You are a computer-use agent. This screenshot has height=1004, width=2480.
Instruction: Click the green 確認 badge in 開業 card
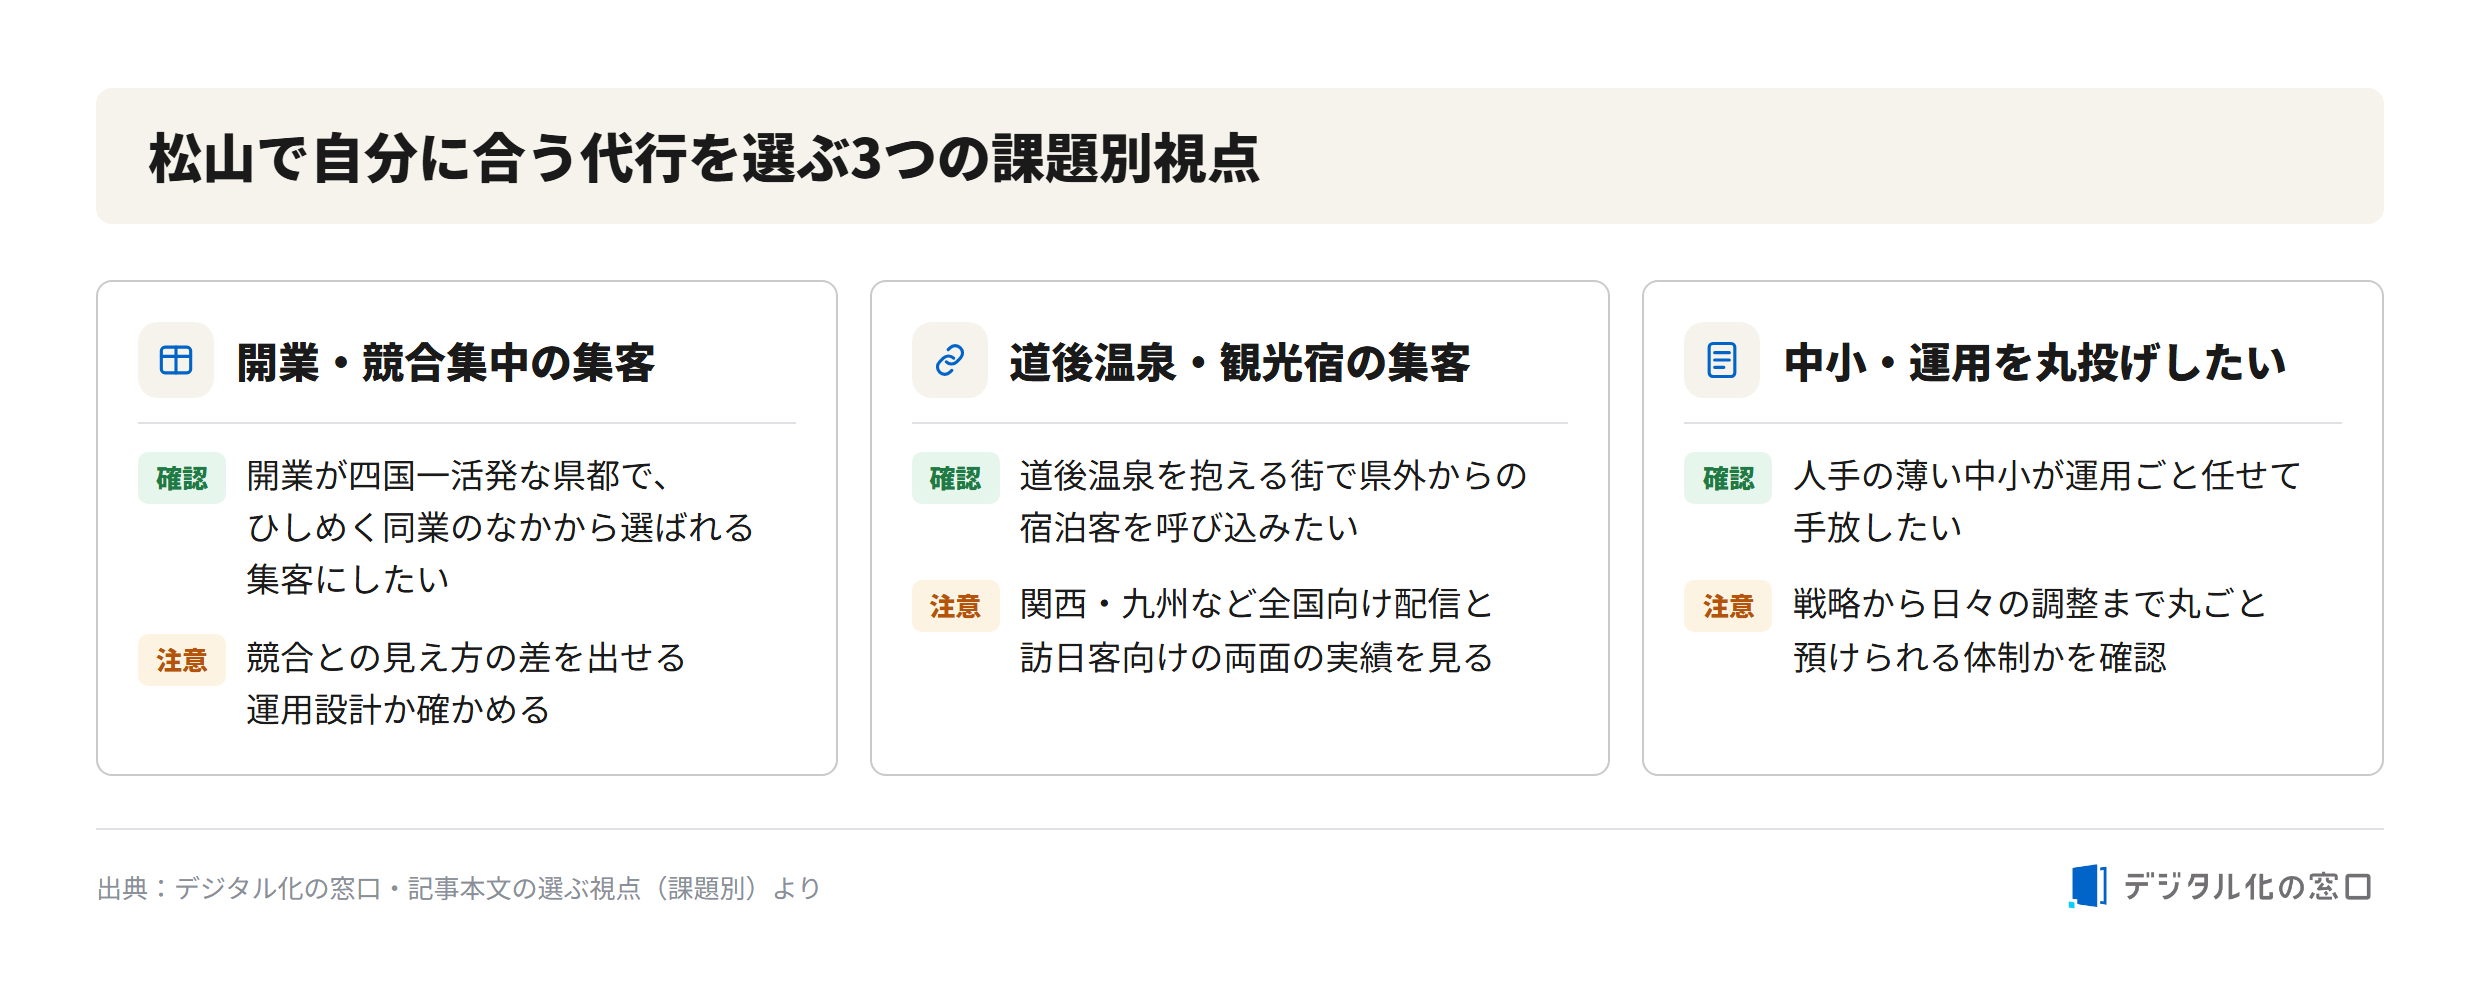tap(182, 478)
